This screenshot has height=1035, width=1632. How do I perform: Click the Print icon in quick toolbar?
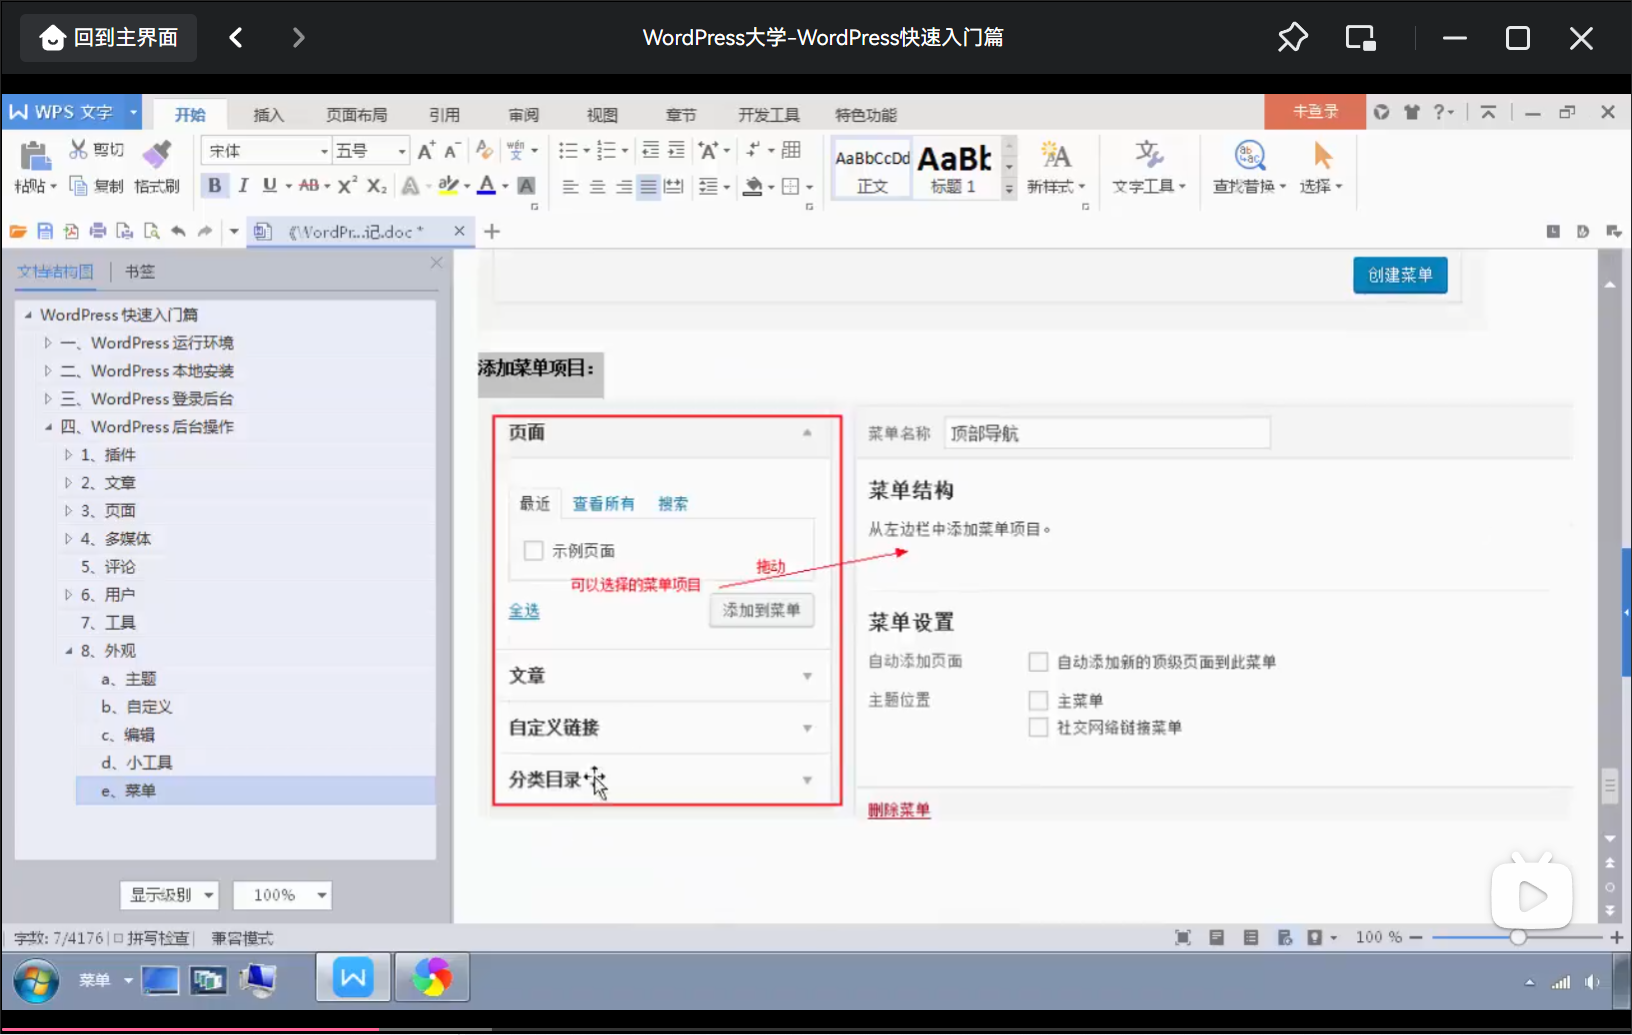pyautogui.click(x=98, y=231)
